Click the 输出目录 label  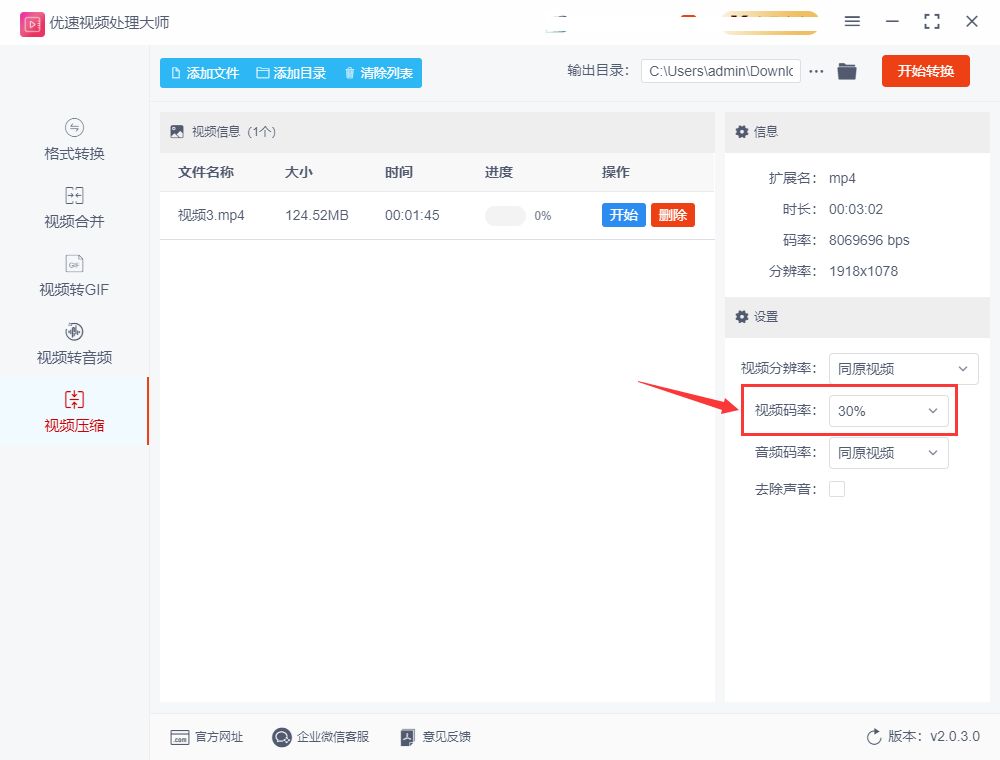[x=598, y=71]
